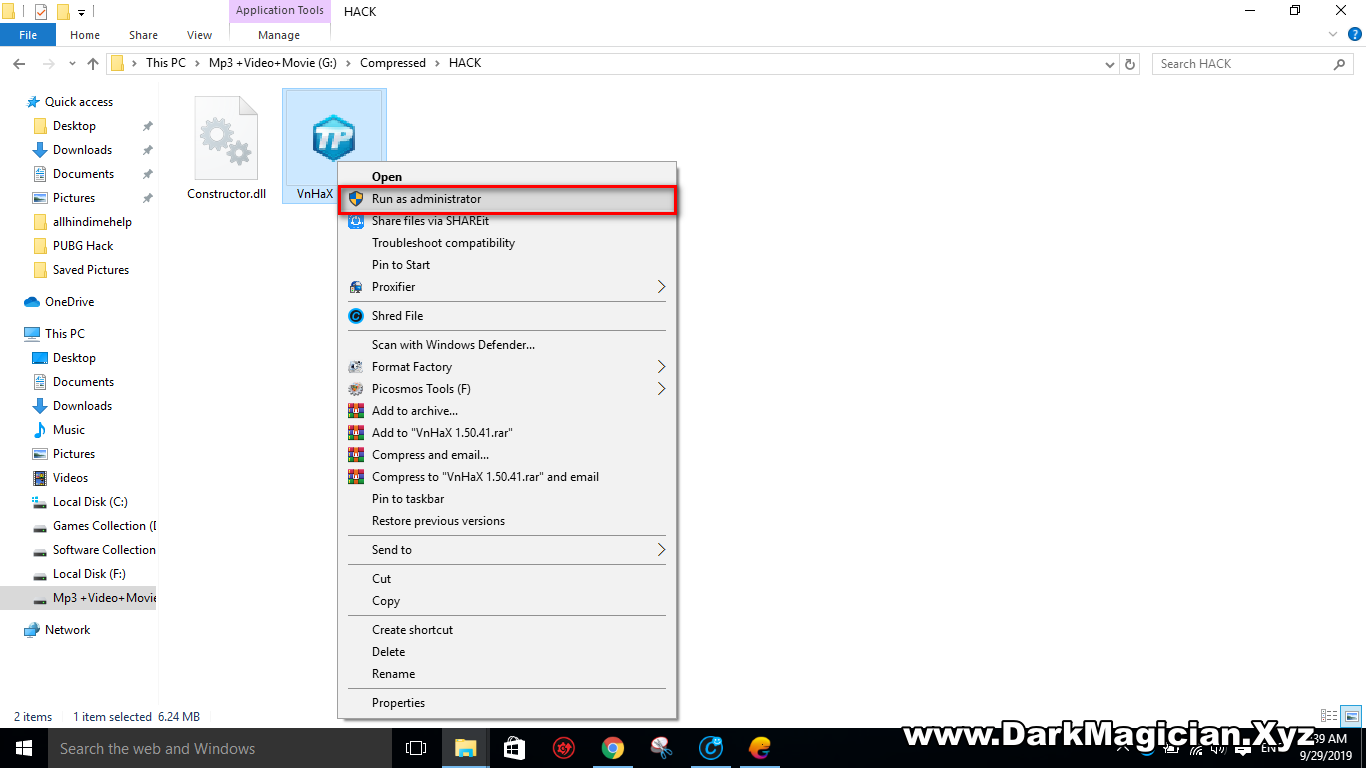Click the red gear taskbar icon
Screen dimensions: 1366x768
click(x=564, y=748)
